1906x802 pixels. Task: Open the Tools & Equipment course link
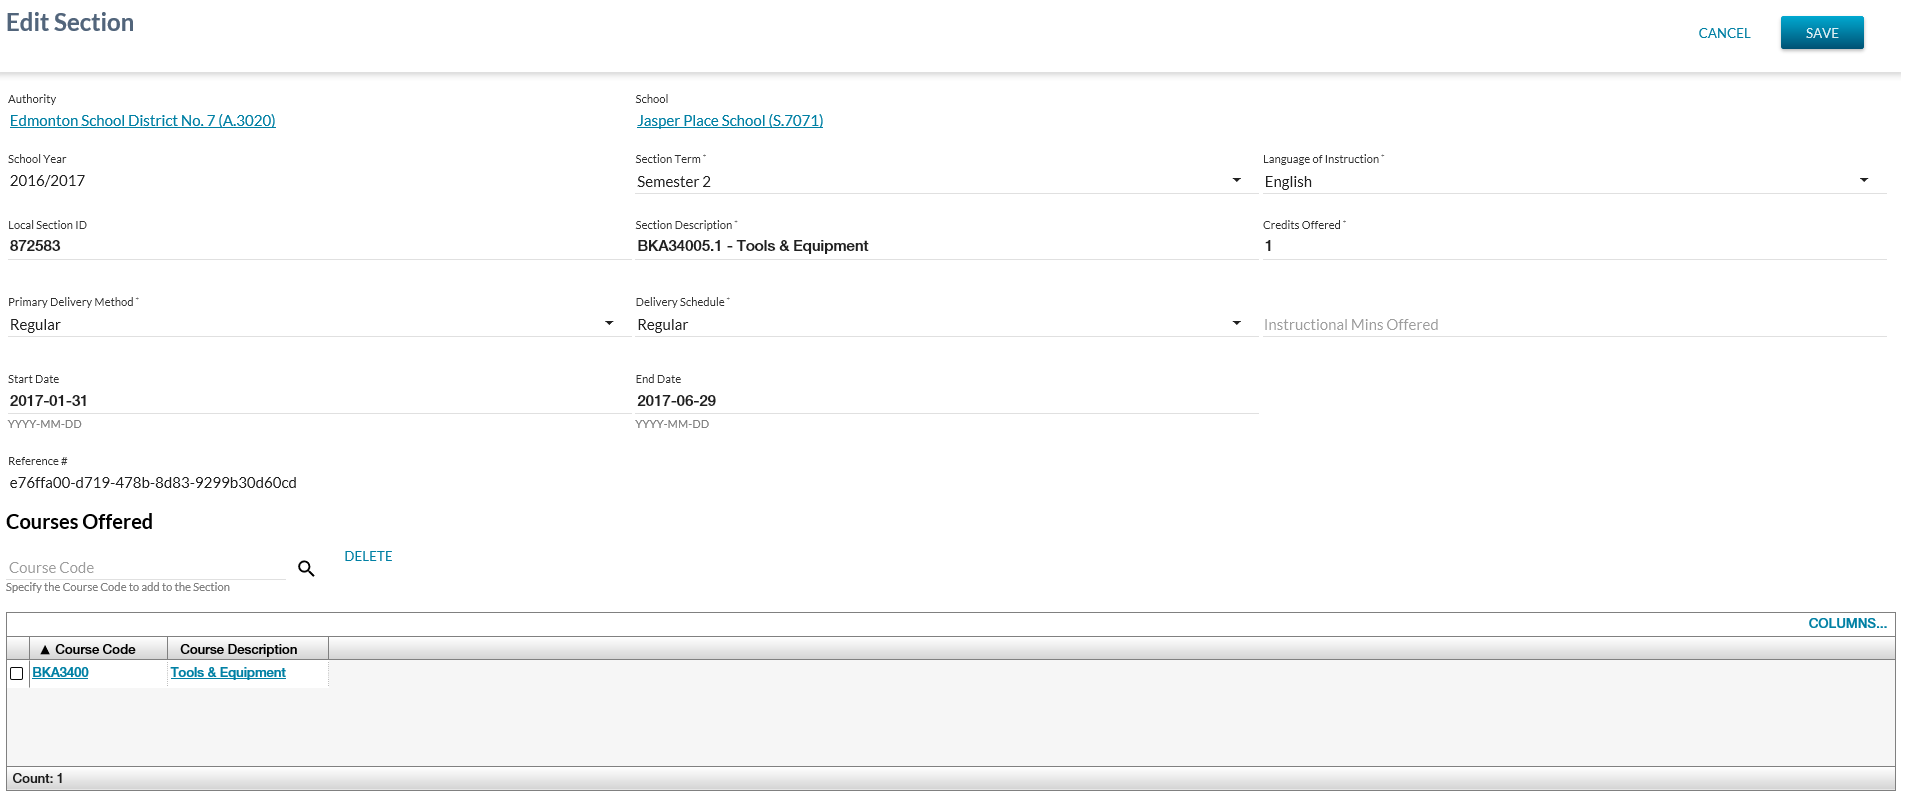point(228,673)
